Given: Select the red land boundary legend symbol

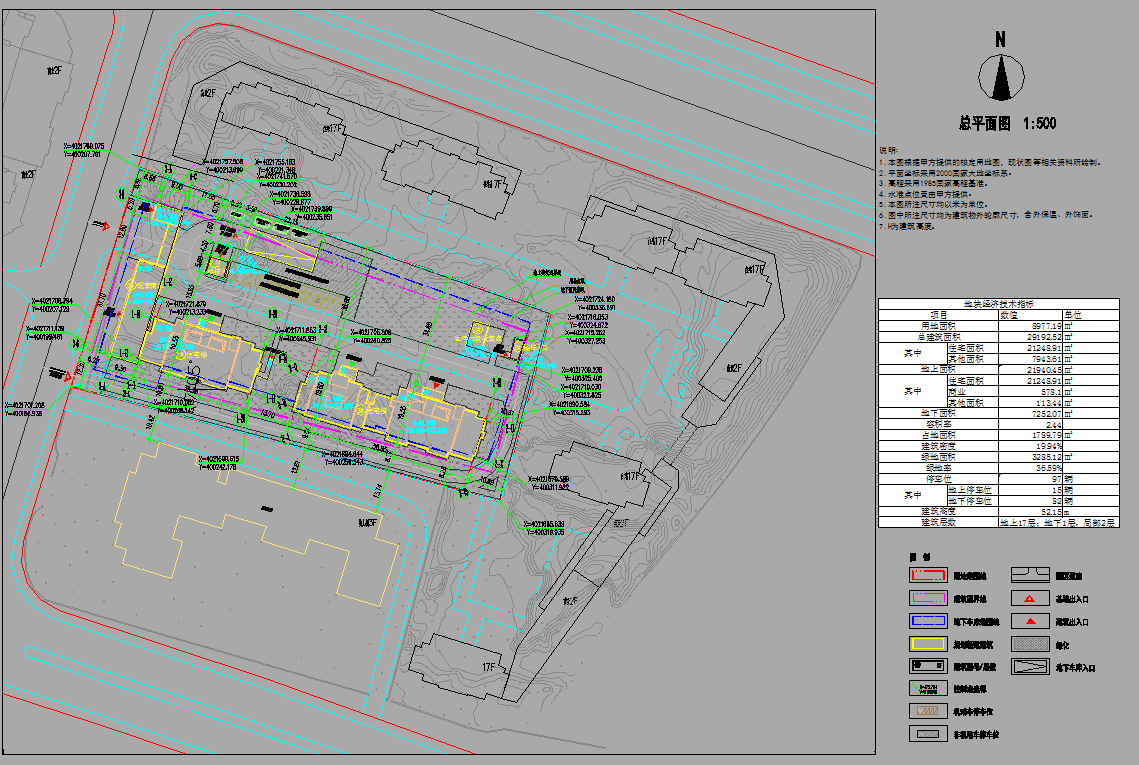Looking at the screenshot, I should click(x=926, y=576).
